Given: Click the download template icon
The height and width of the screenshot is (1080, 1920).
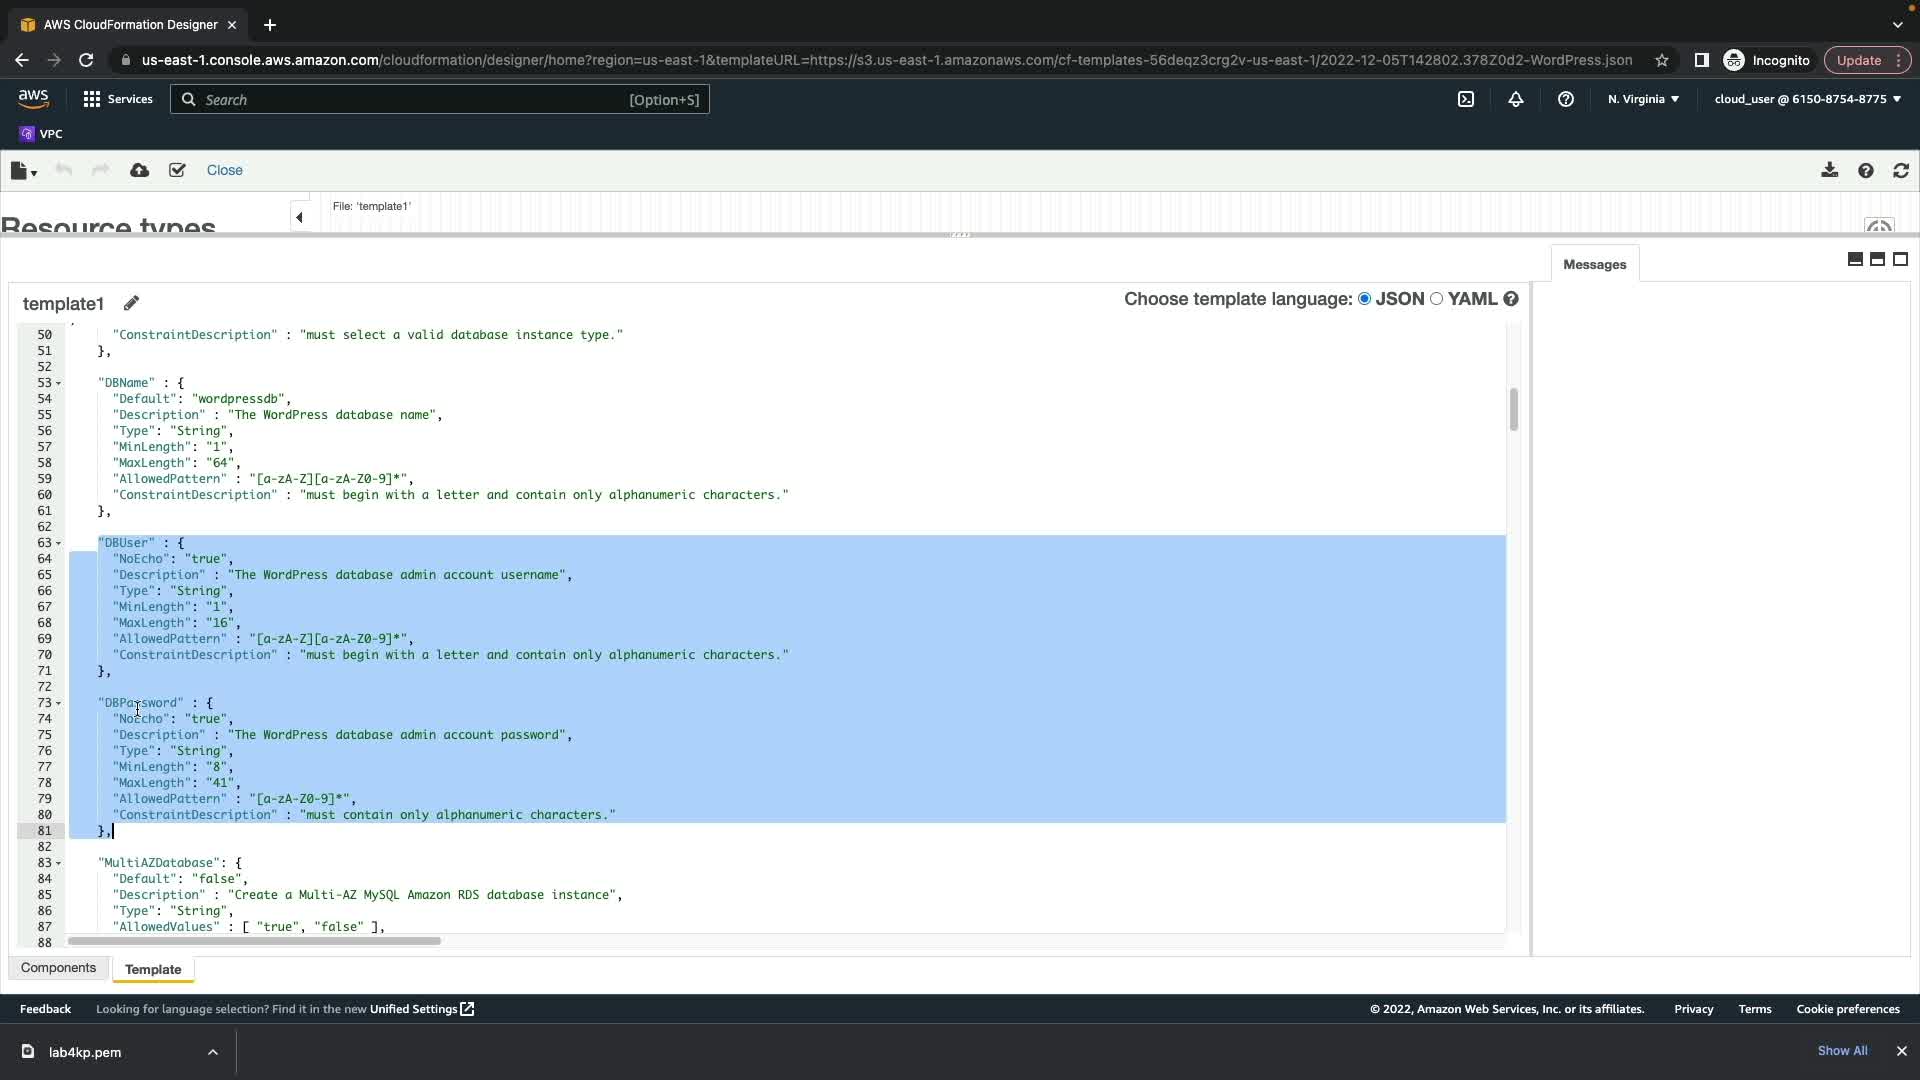Looking at the screenshot, I should coord(1829,170).
